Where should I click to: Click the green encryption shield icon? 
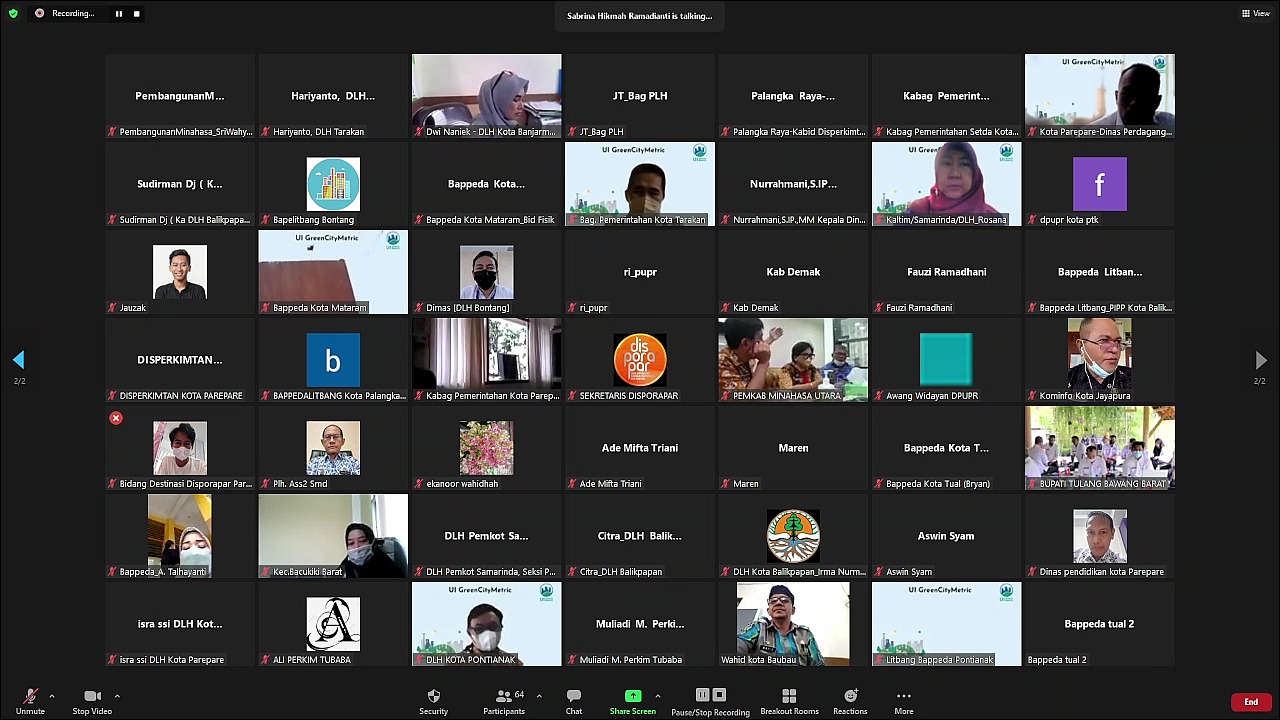click(13, 14)
